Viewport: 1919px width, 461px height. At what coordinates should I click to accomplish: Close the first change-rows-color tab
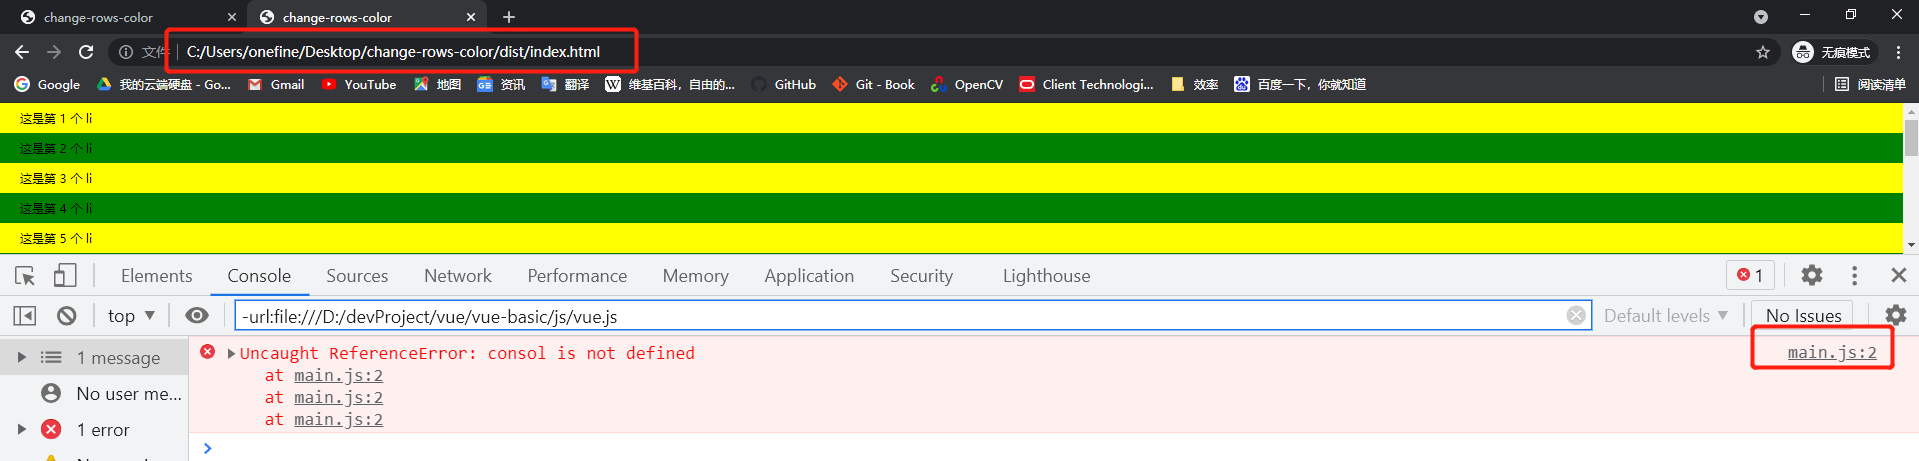coord(232,17)
